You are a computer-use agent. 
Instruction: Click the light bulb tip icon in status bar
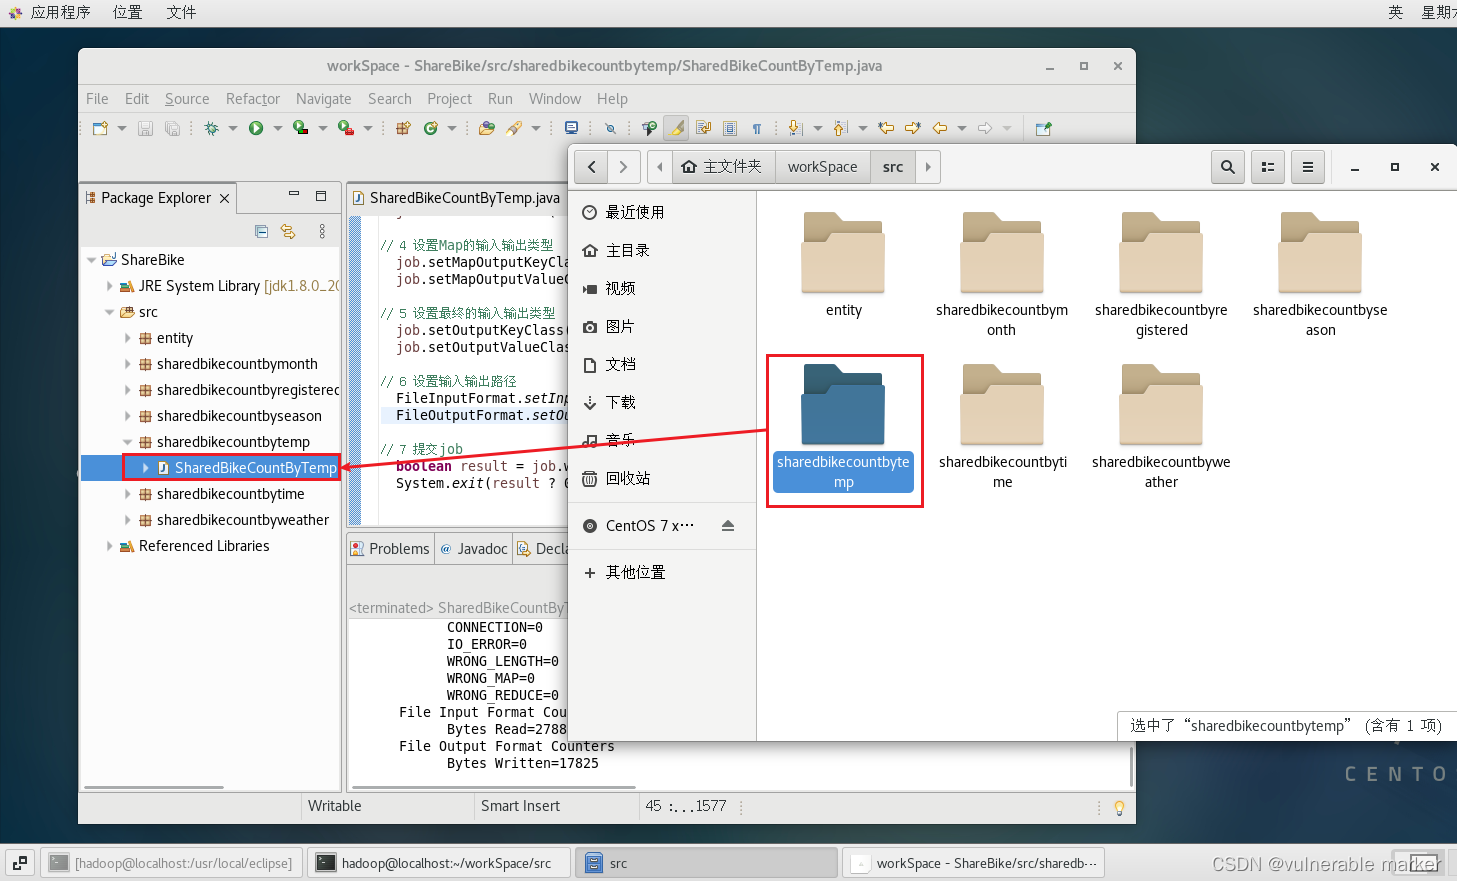(x=1119, y=807)
